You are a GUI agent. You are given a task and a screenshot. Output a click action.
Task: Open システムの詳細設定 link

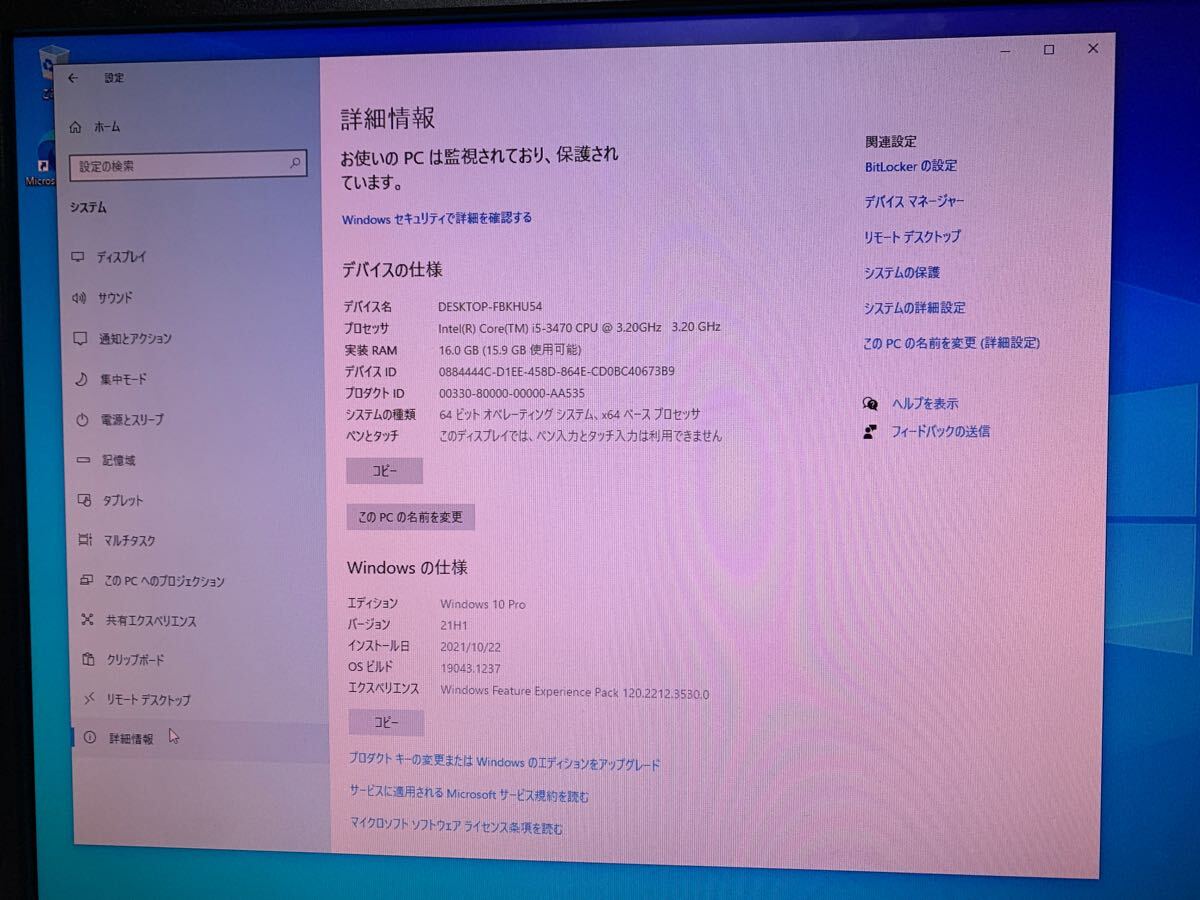(915, 308)
